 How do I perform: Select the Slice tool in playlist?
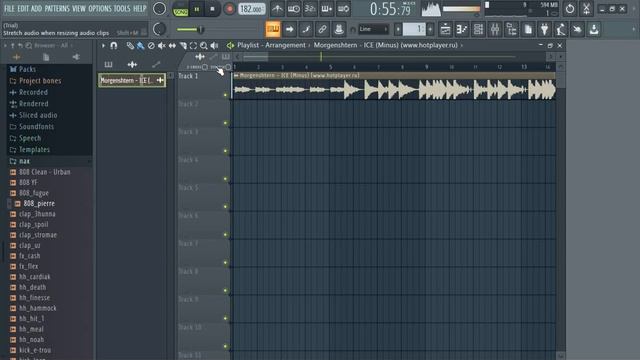pyautogui.click(x=183, y=45)
